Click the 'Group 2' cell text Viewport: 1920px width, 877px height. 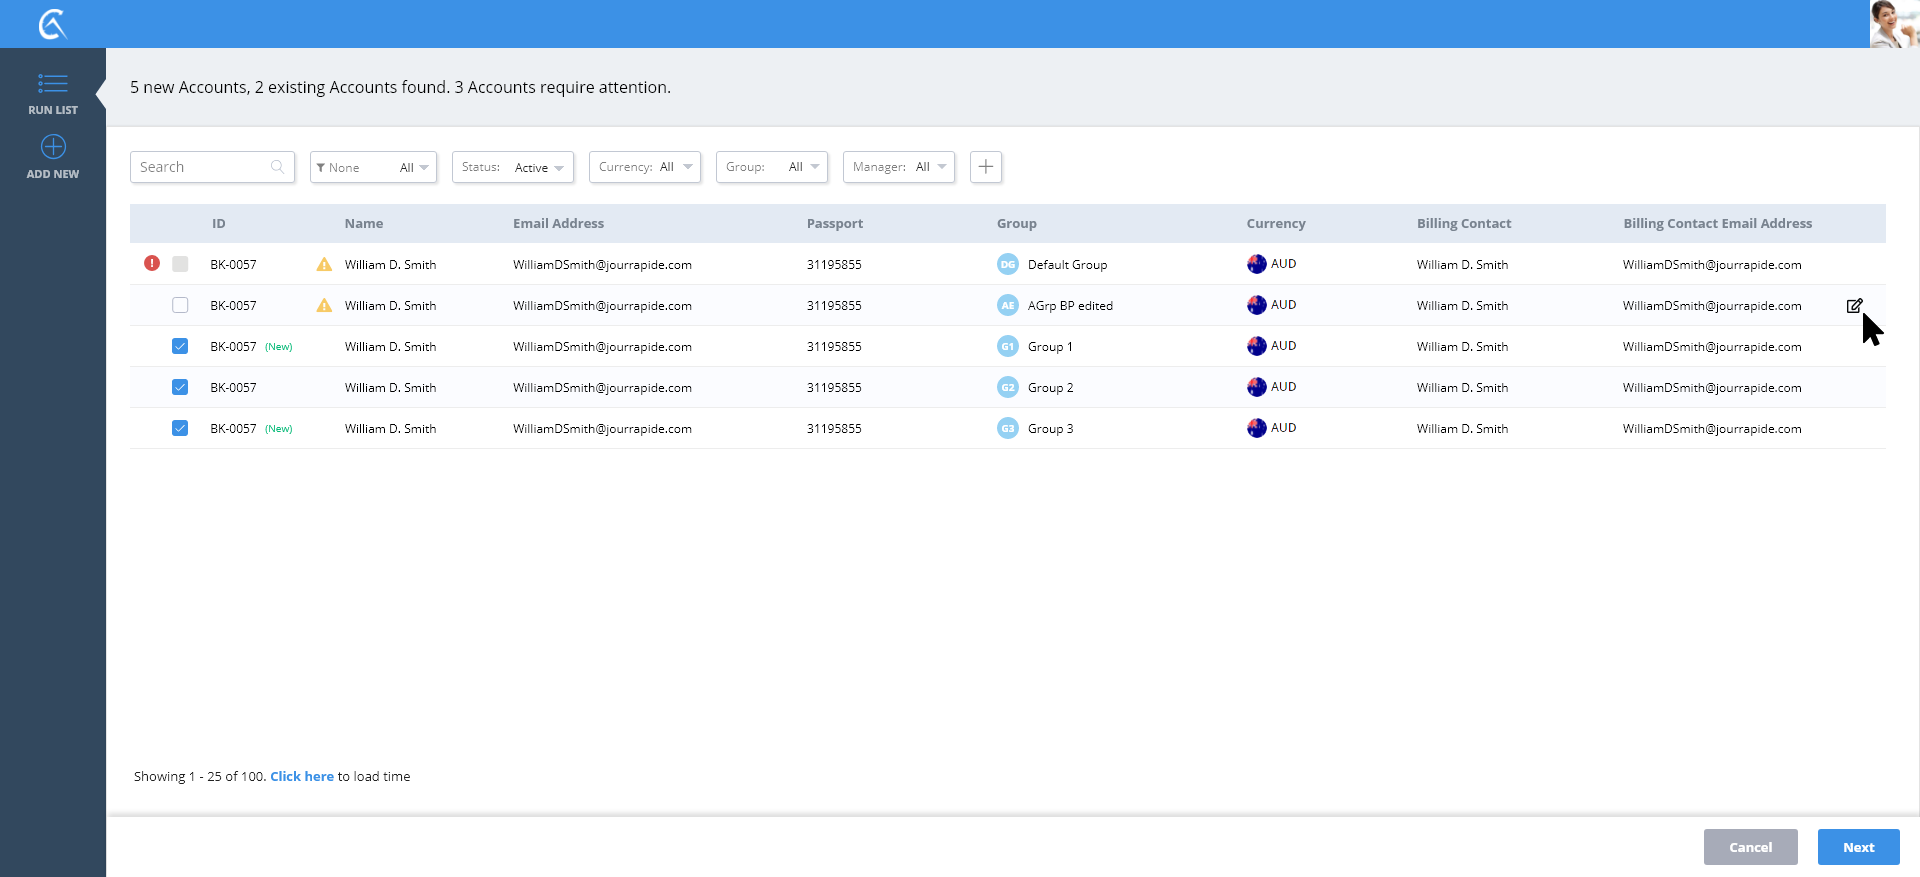1050,388
